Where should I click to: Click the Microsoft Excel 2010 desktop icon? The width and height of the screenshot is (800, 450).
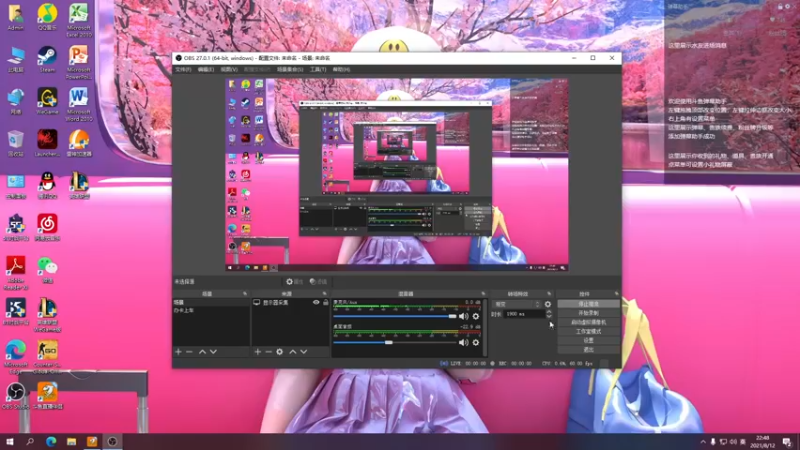[x=79, y=20]
